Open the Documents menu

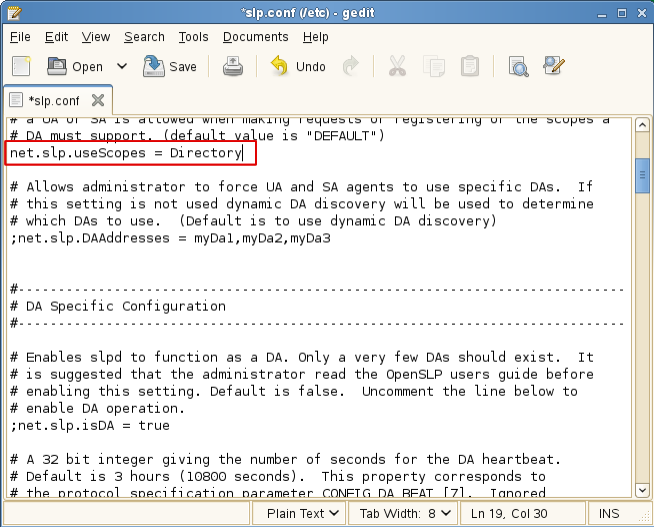tap(256, 37)
